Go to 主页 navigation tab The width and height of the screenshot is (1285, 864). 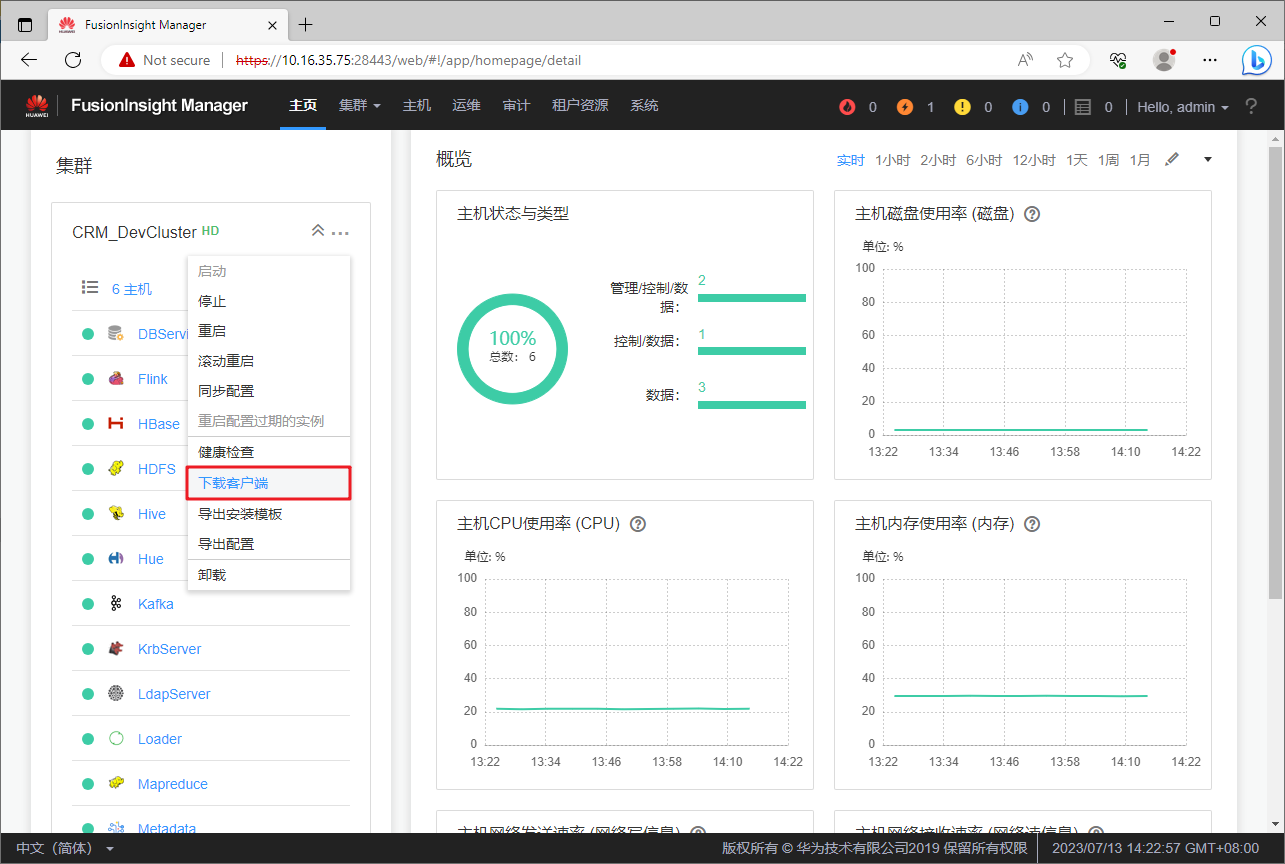(303, 106)
